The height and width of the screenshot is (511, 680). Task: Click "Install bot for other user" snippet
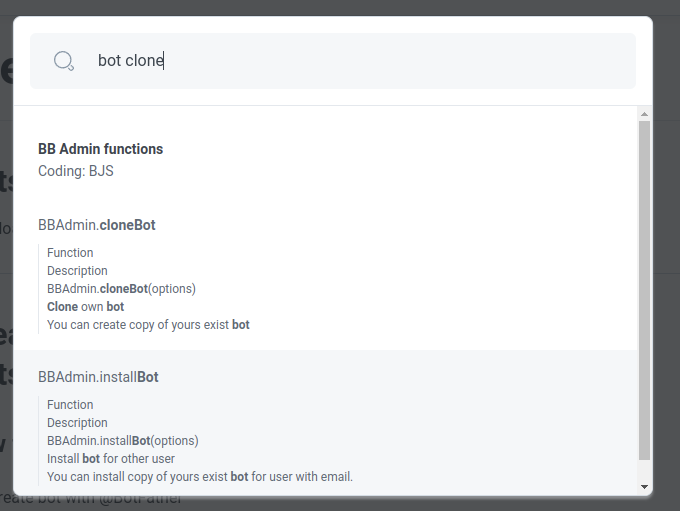(111, 459)
